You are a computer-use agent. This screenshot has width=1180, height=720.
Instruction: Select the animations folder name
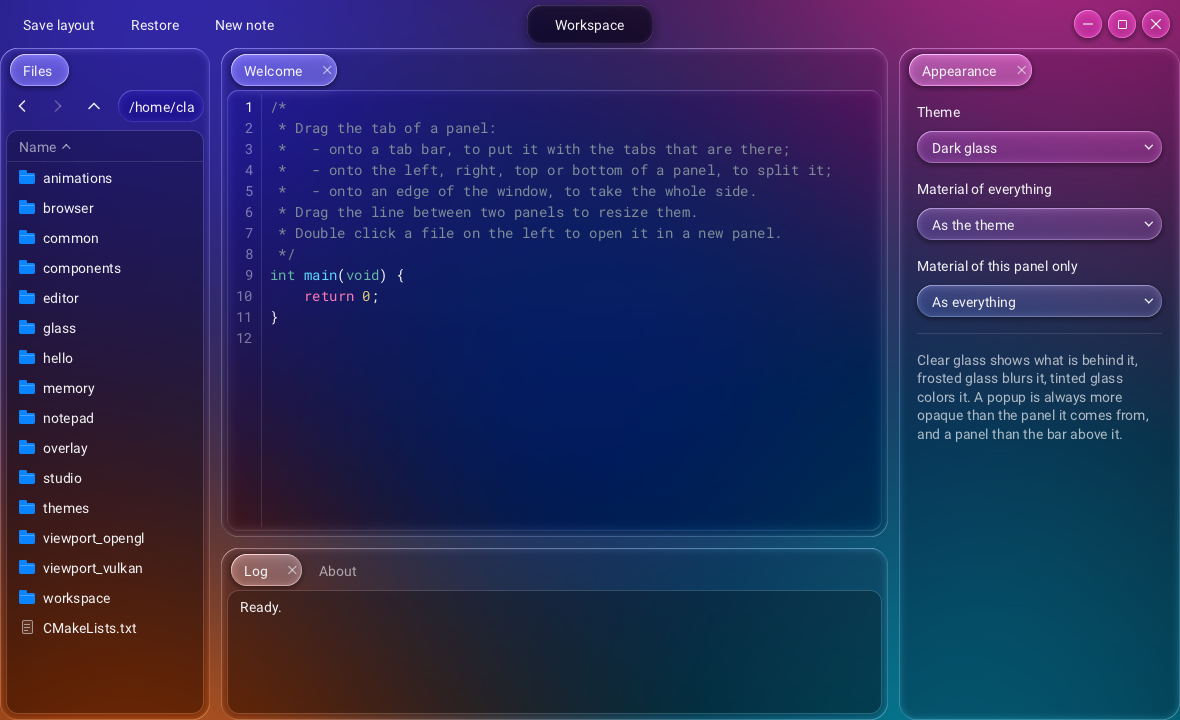point(78,178)
